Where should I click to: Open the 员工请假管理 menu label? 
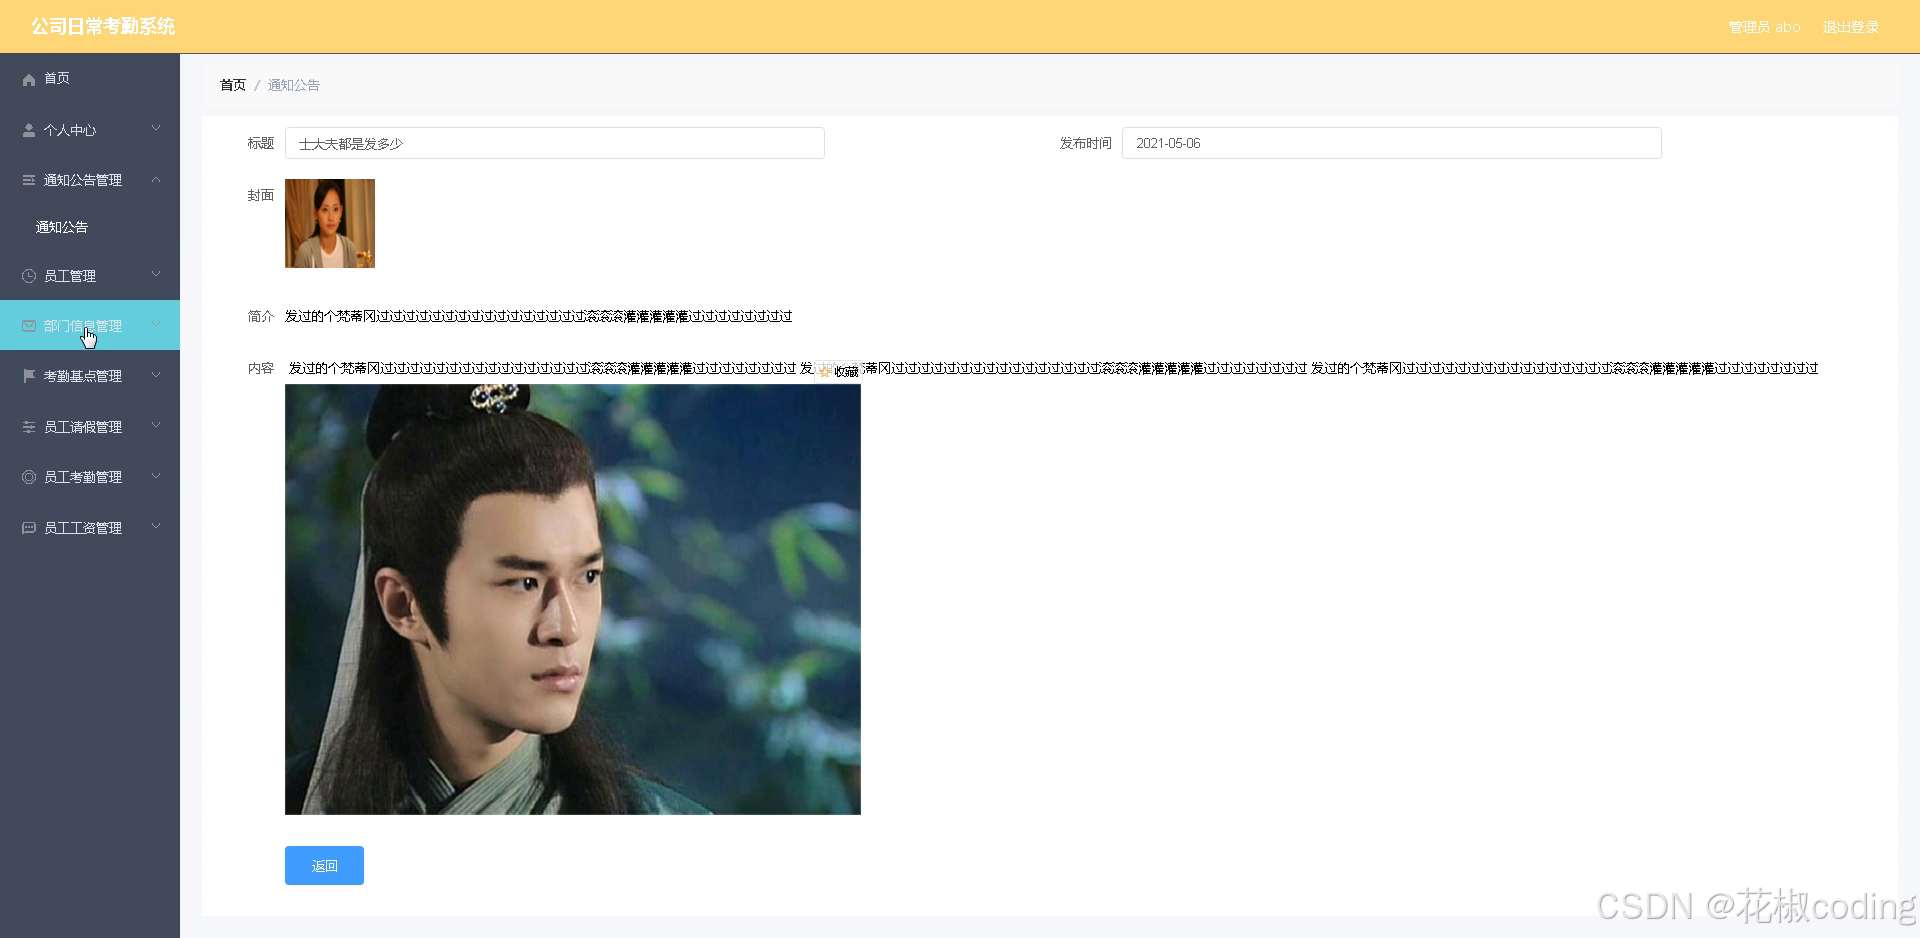(83, 427)
